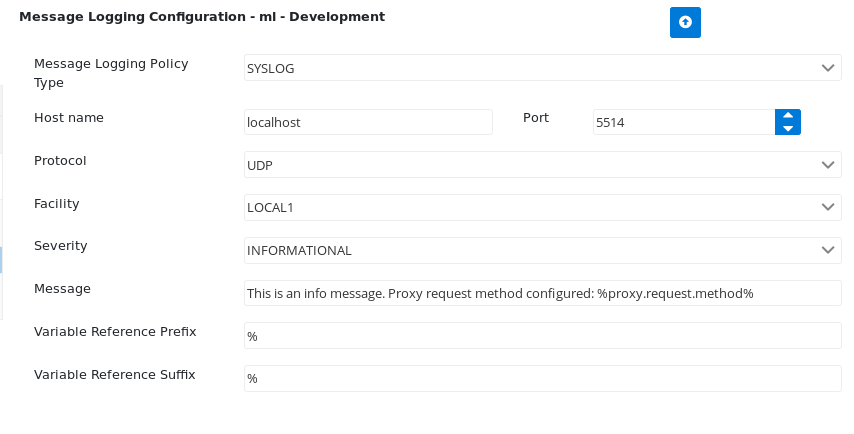Click the Host name label
This screenshot has height=434, width=854.
[69, 118]
